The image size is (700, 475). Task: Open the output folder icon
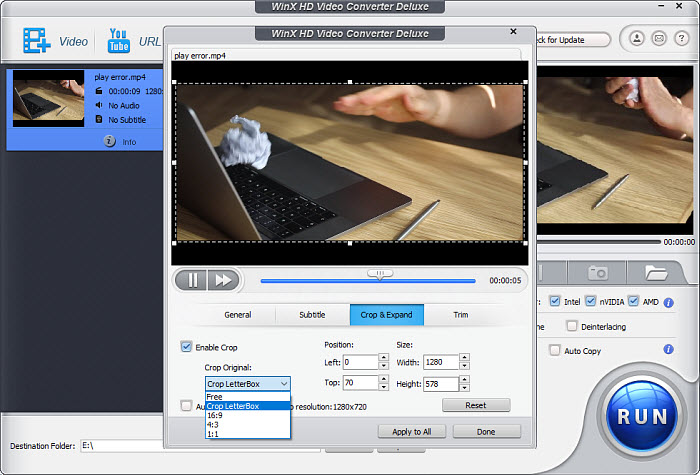[x=656, y=272]
